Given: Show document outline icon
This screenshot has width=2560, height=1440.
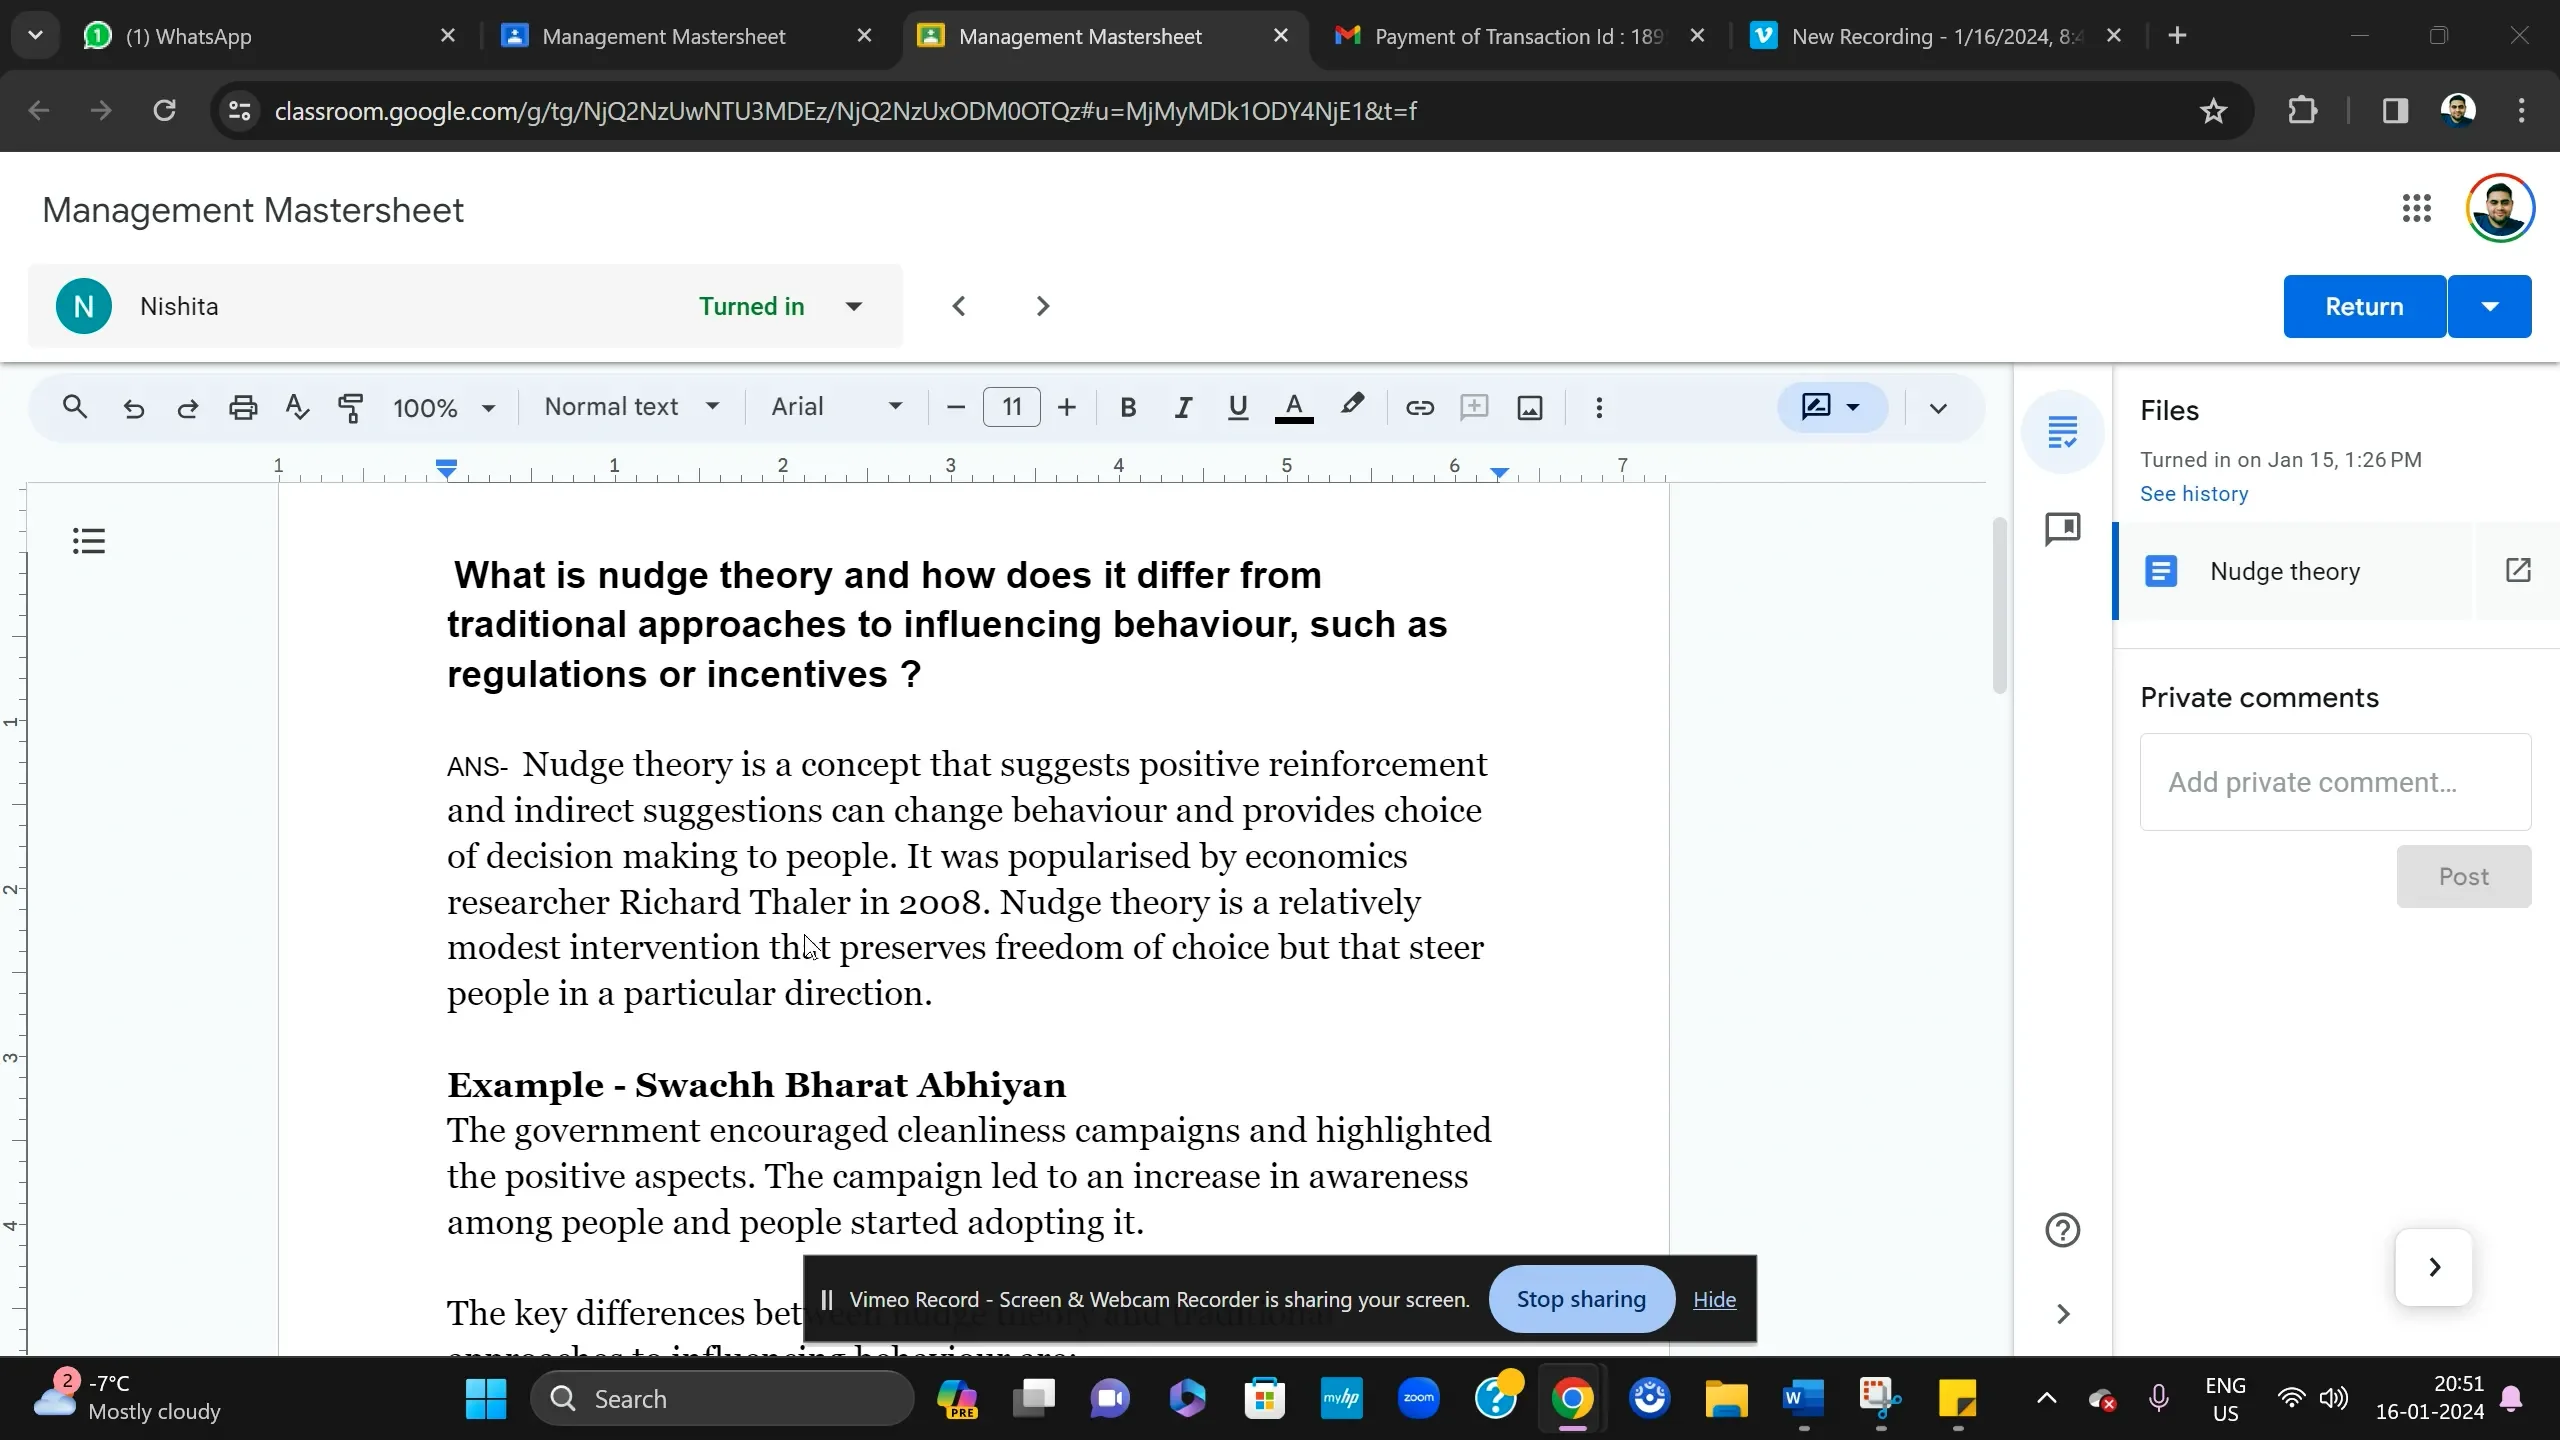Looking at the screenshot, I should [89, 541].
